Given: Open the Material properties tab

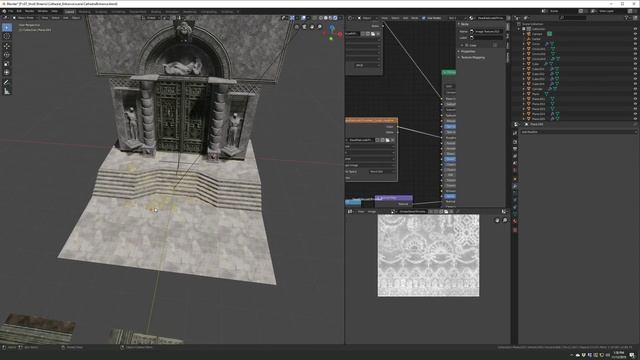Looking at the screenshot, I should [515, 222].
